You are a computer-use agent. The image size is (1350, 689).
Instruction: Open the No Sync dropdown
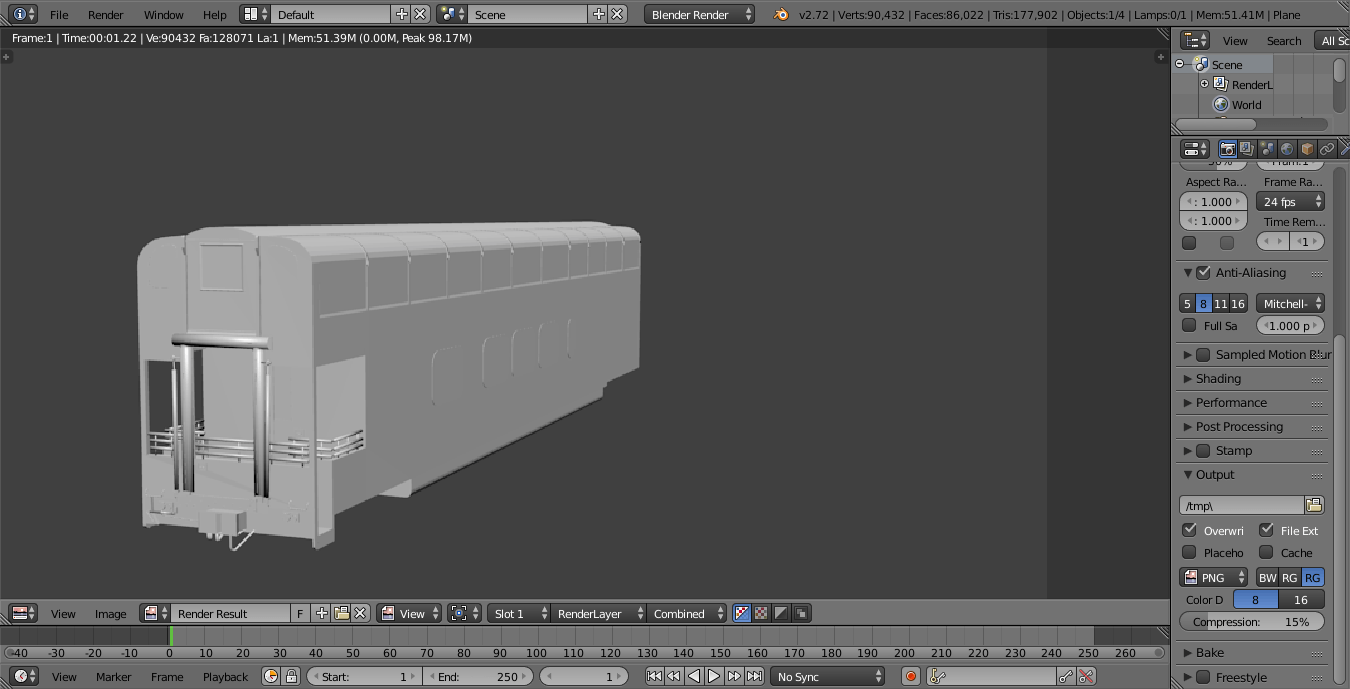pos(828,676)
